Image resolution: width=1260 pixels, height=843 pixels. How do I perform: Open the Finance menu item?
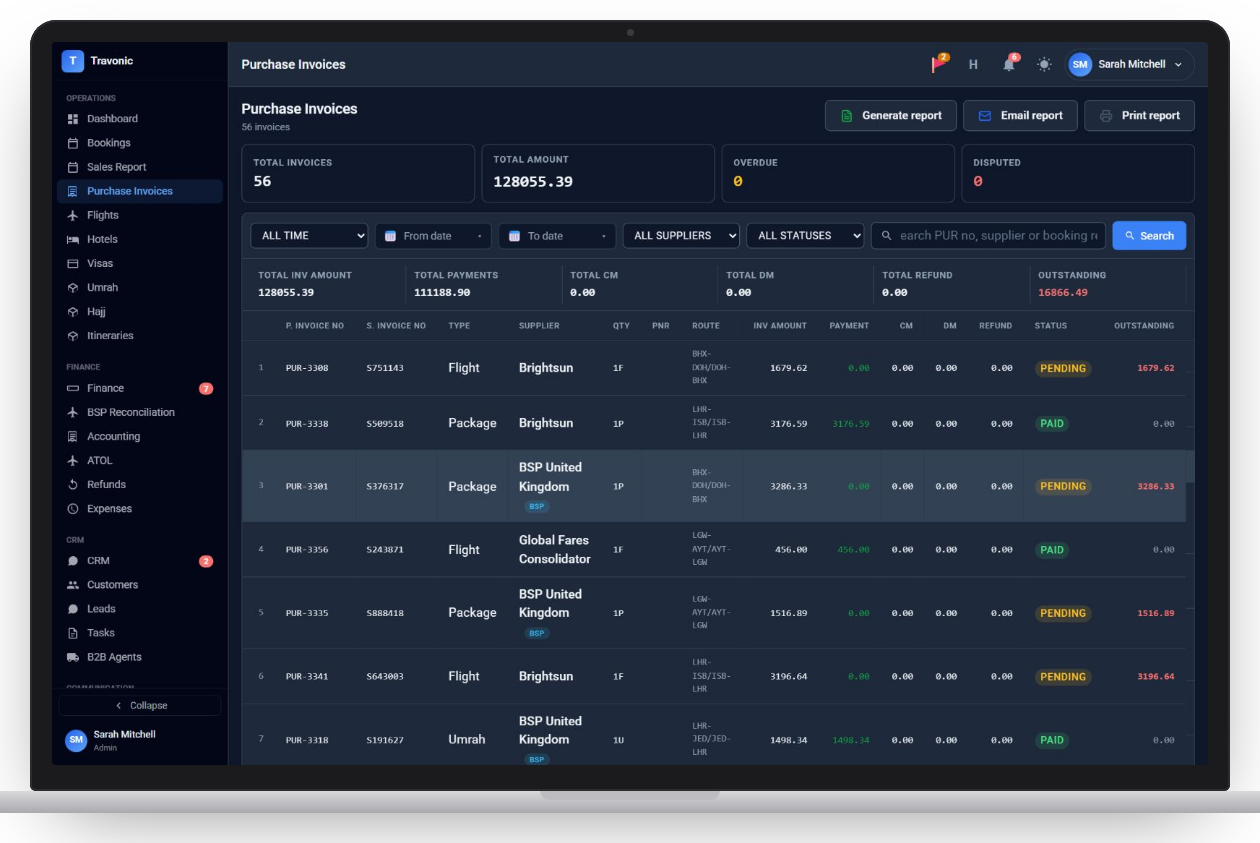(140, 388)
